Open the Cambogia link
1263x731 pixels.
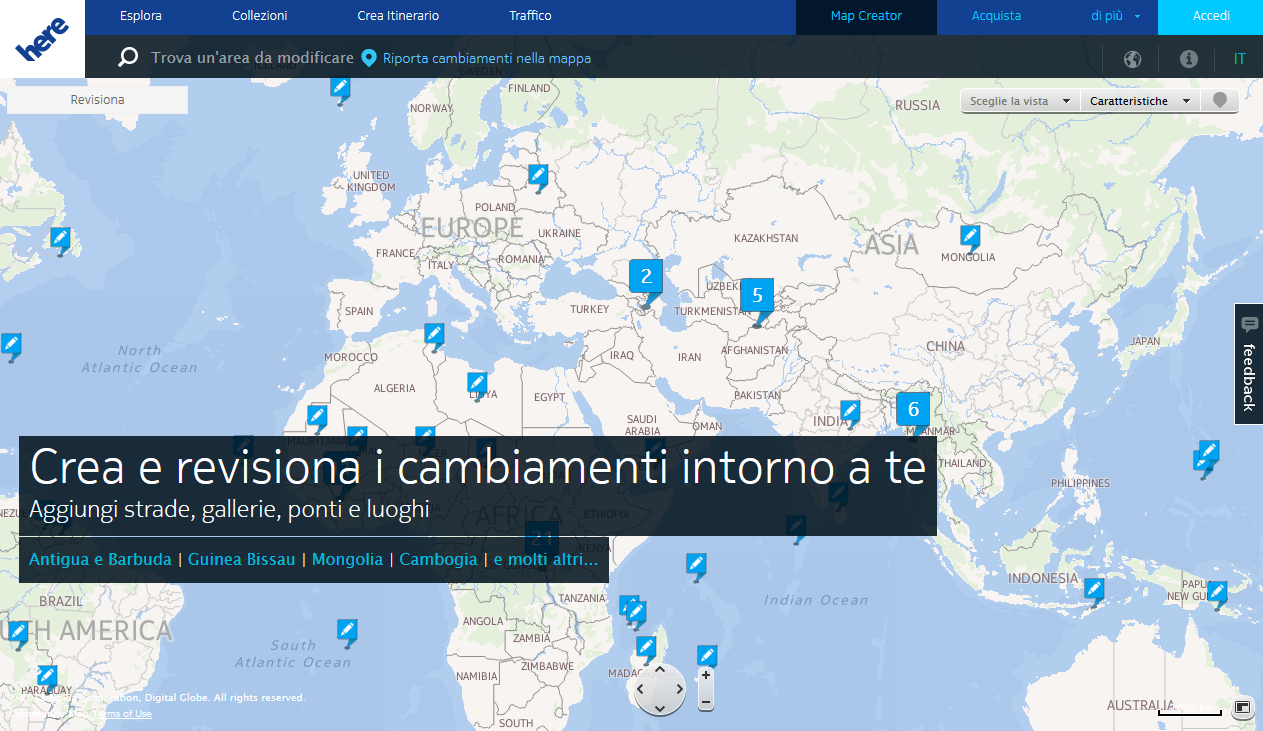(x=438, y=560)
